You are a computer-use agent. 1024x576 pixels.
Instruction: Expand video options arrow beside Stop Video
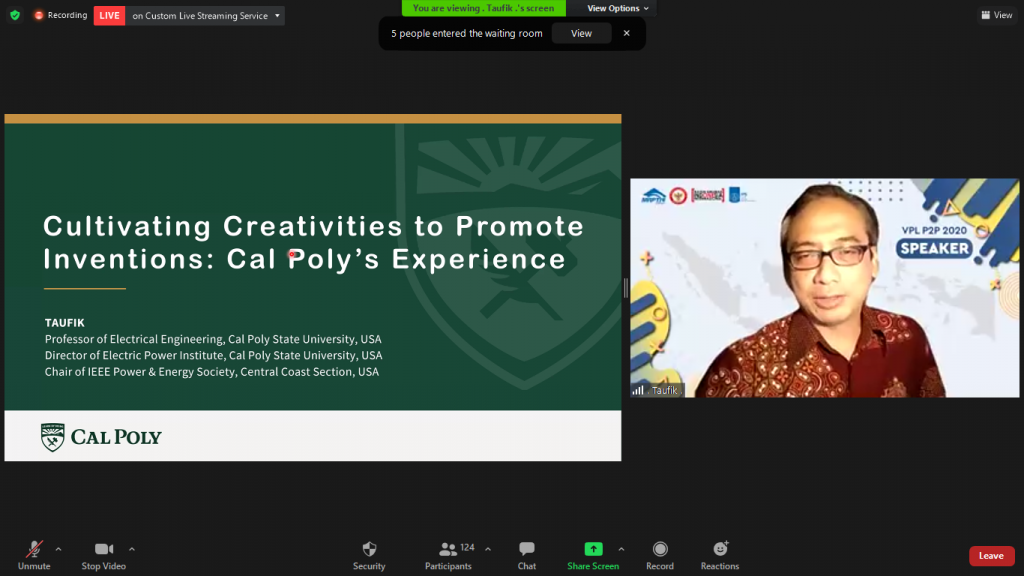click(x=132, y=548)
